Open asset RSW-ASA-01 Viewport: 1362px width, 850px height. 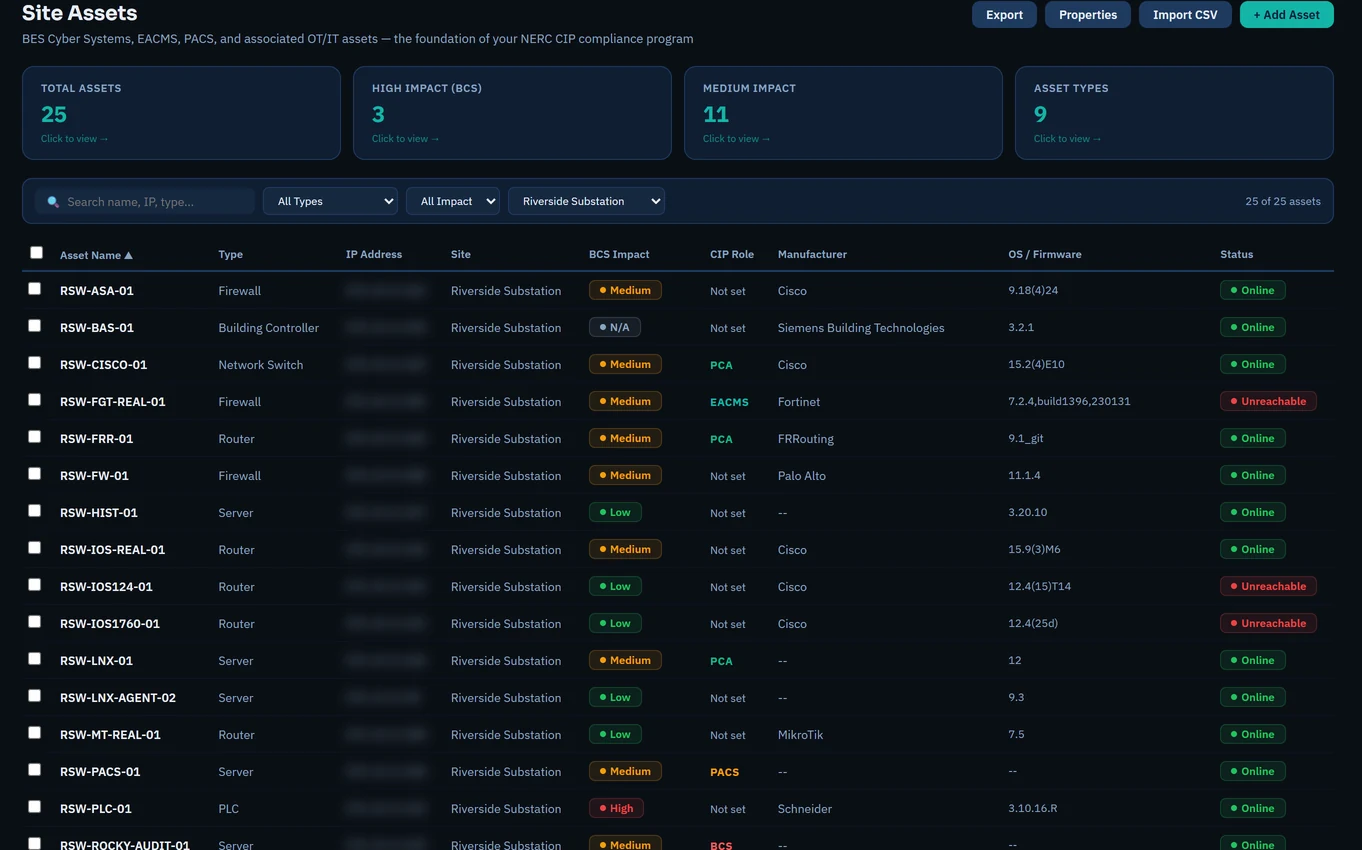click(x=97, y=291)
